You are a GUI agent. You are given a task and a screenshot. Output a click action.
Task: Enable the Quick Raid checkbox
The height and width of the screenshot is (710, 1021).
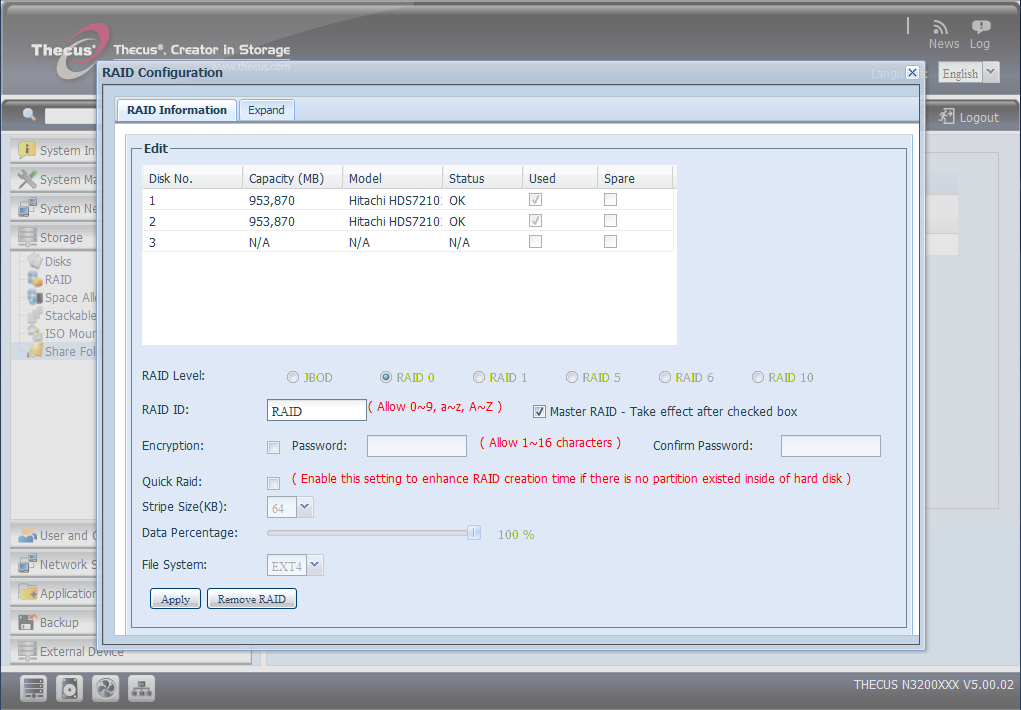pos(273,483)
